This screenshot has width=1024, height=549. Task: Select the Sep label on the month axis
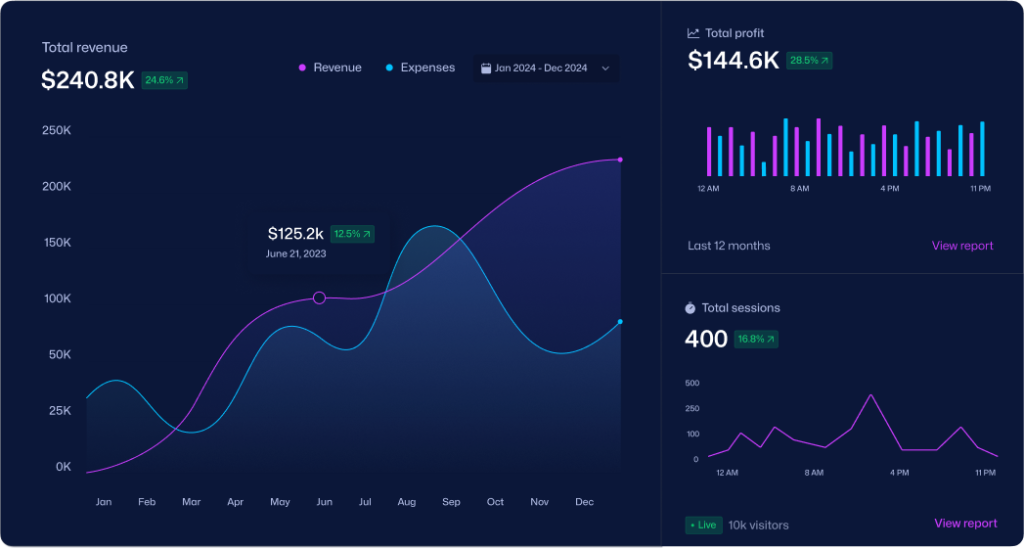click(x=451, y=502)
